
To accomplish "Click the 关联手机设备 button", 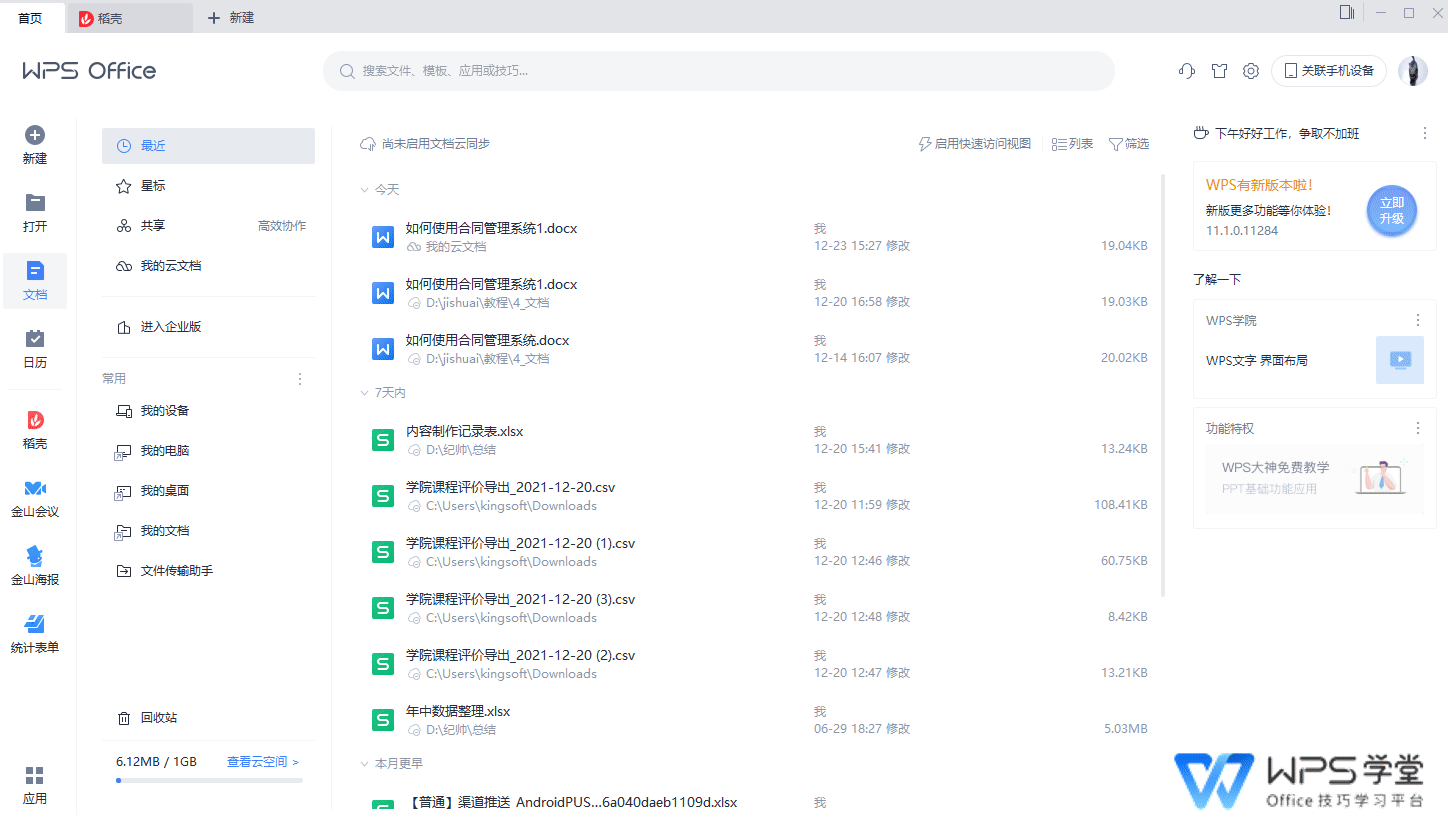I will click(x=1329, y=71).
